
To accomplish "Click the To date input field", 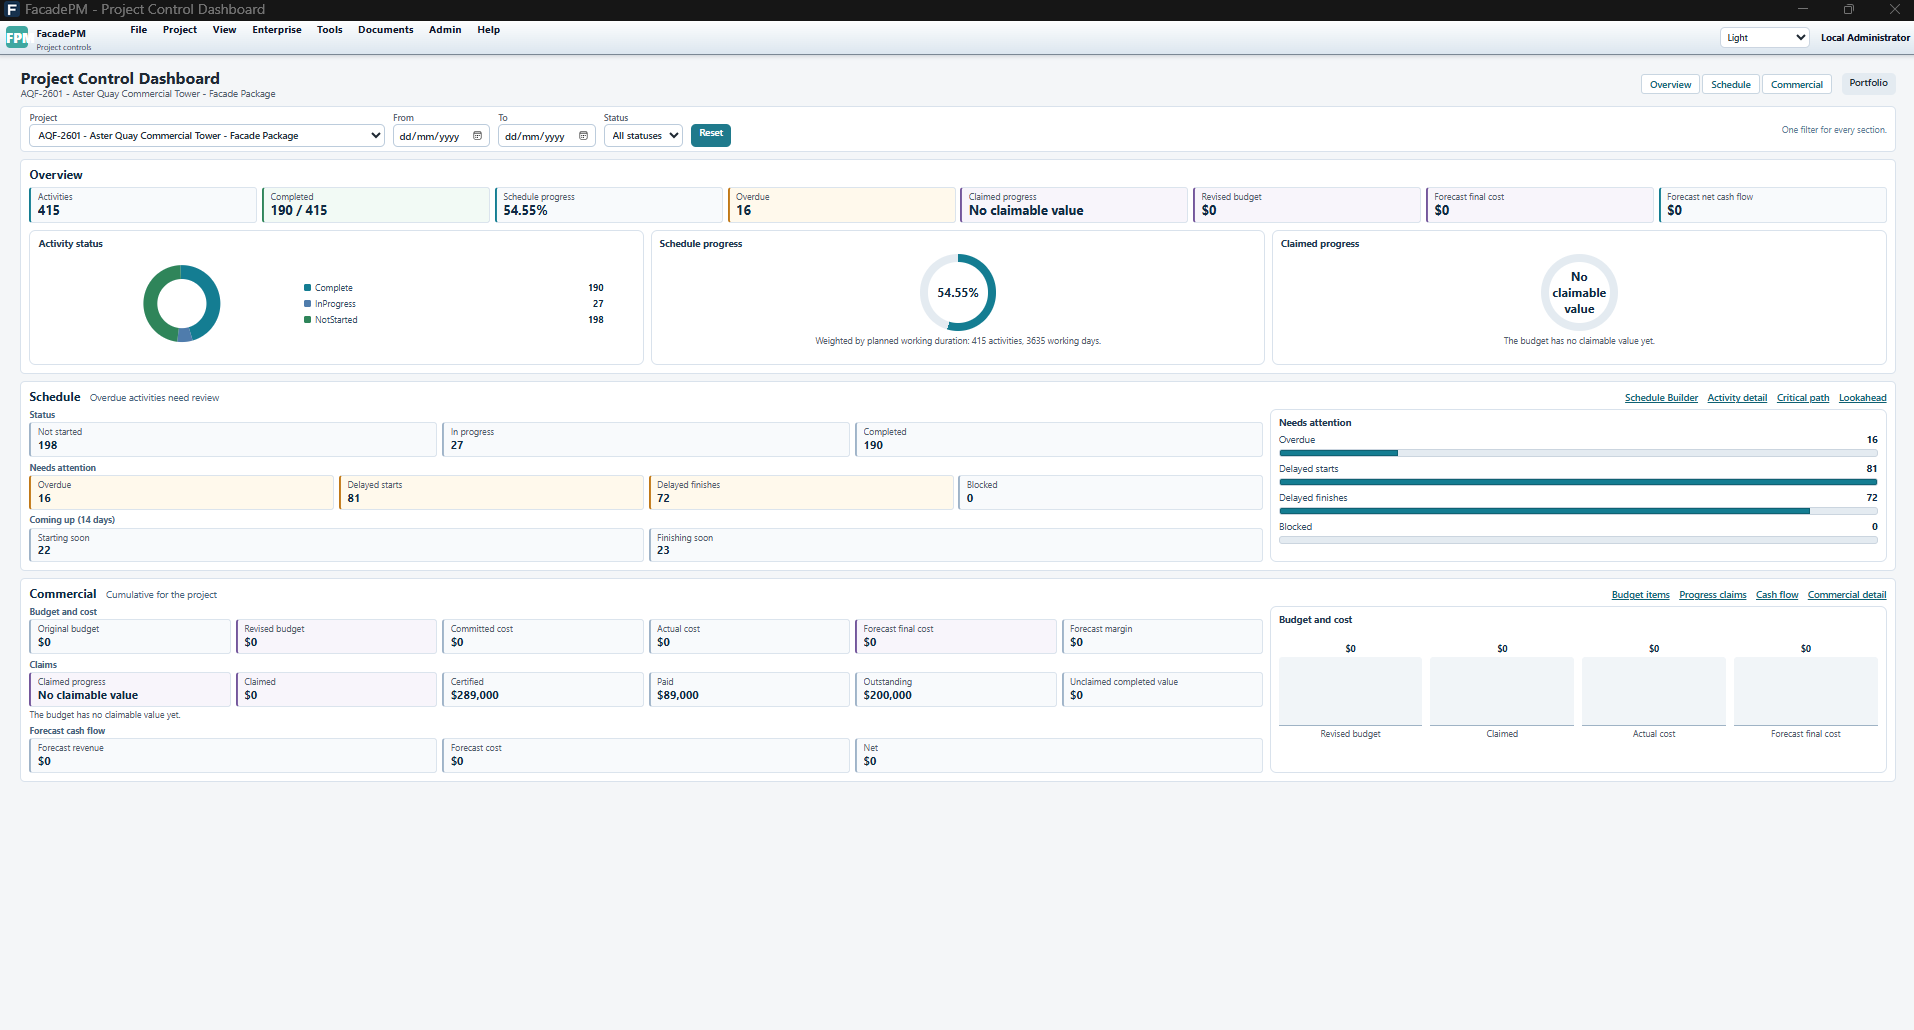I will click(x=547, y=136).
